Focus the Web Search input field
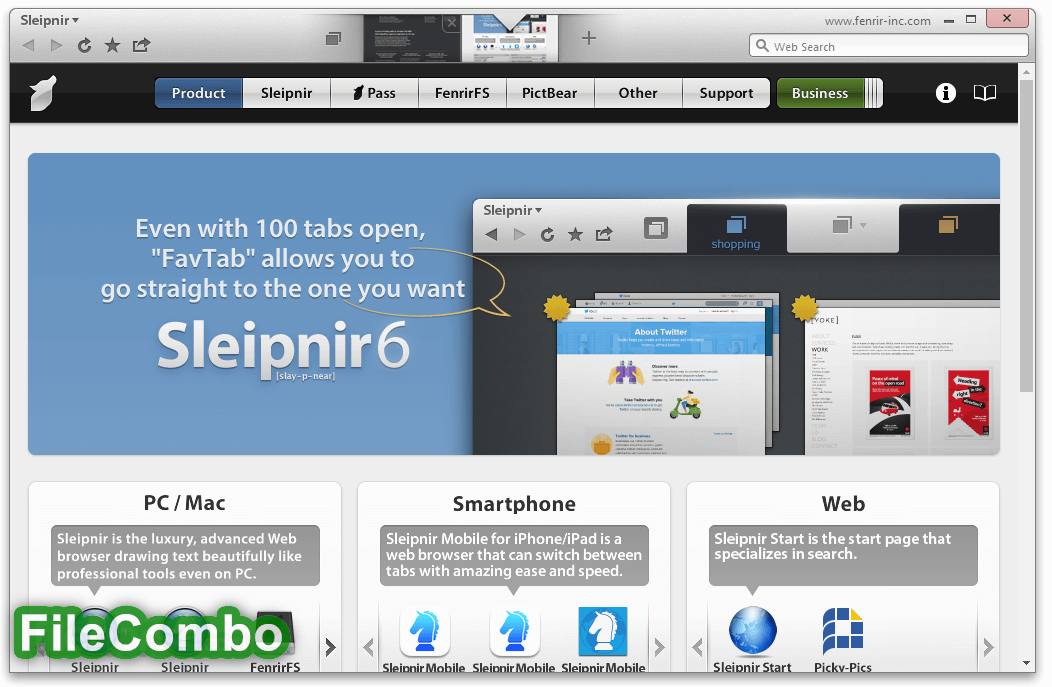 (888, 46)
